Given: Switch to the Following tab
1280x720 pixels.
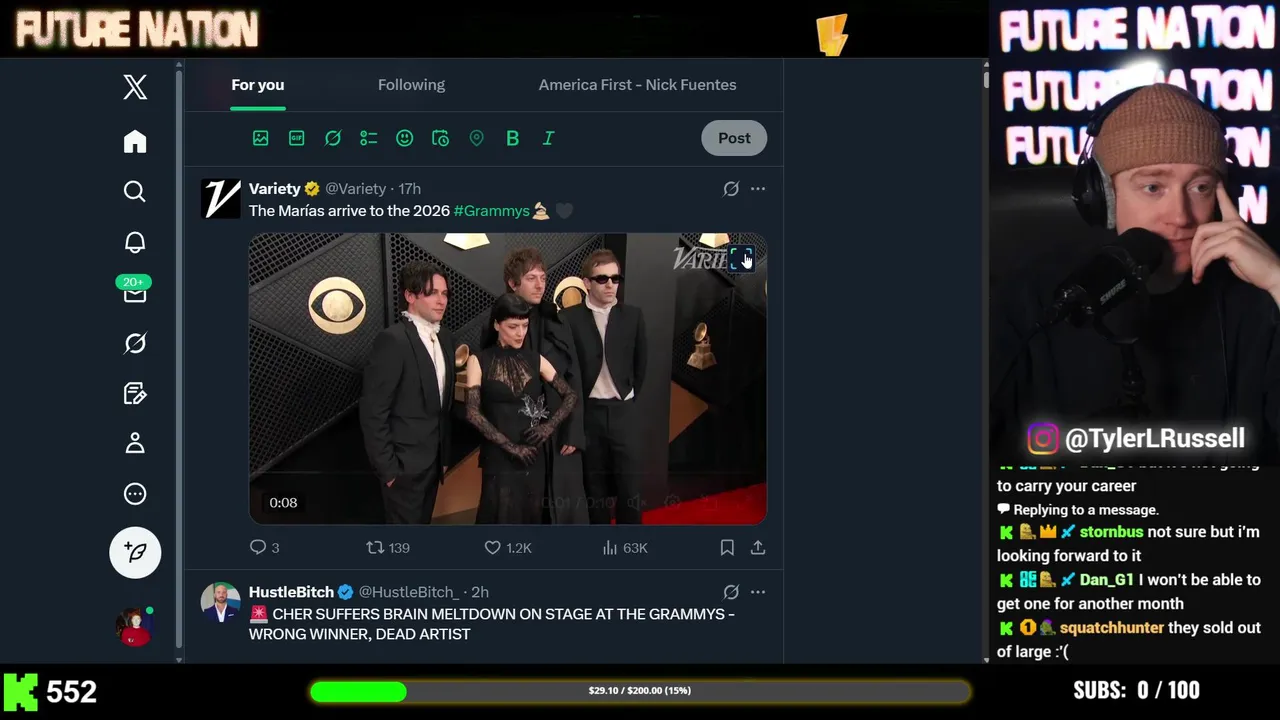Looking at the screenshot, I should click(x=411, y=85).
